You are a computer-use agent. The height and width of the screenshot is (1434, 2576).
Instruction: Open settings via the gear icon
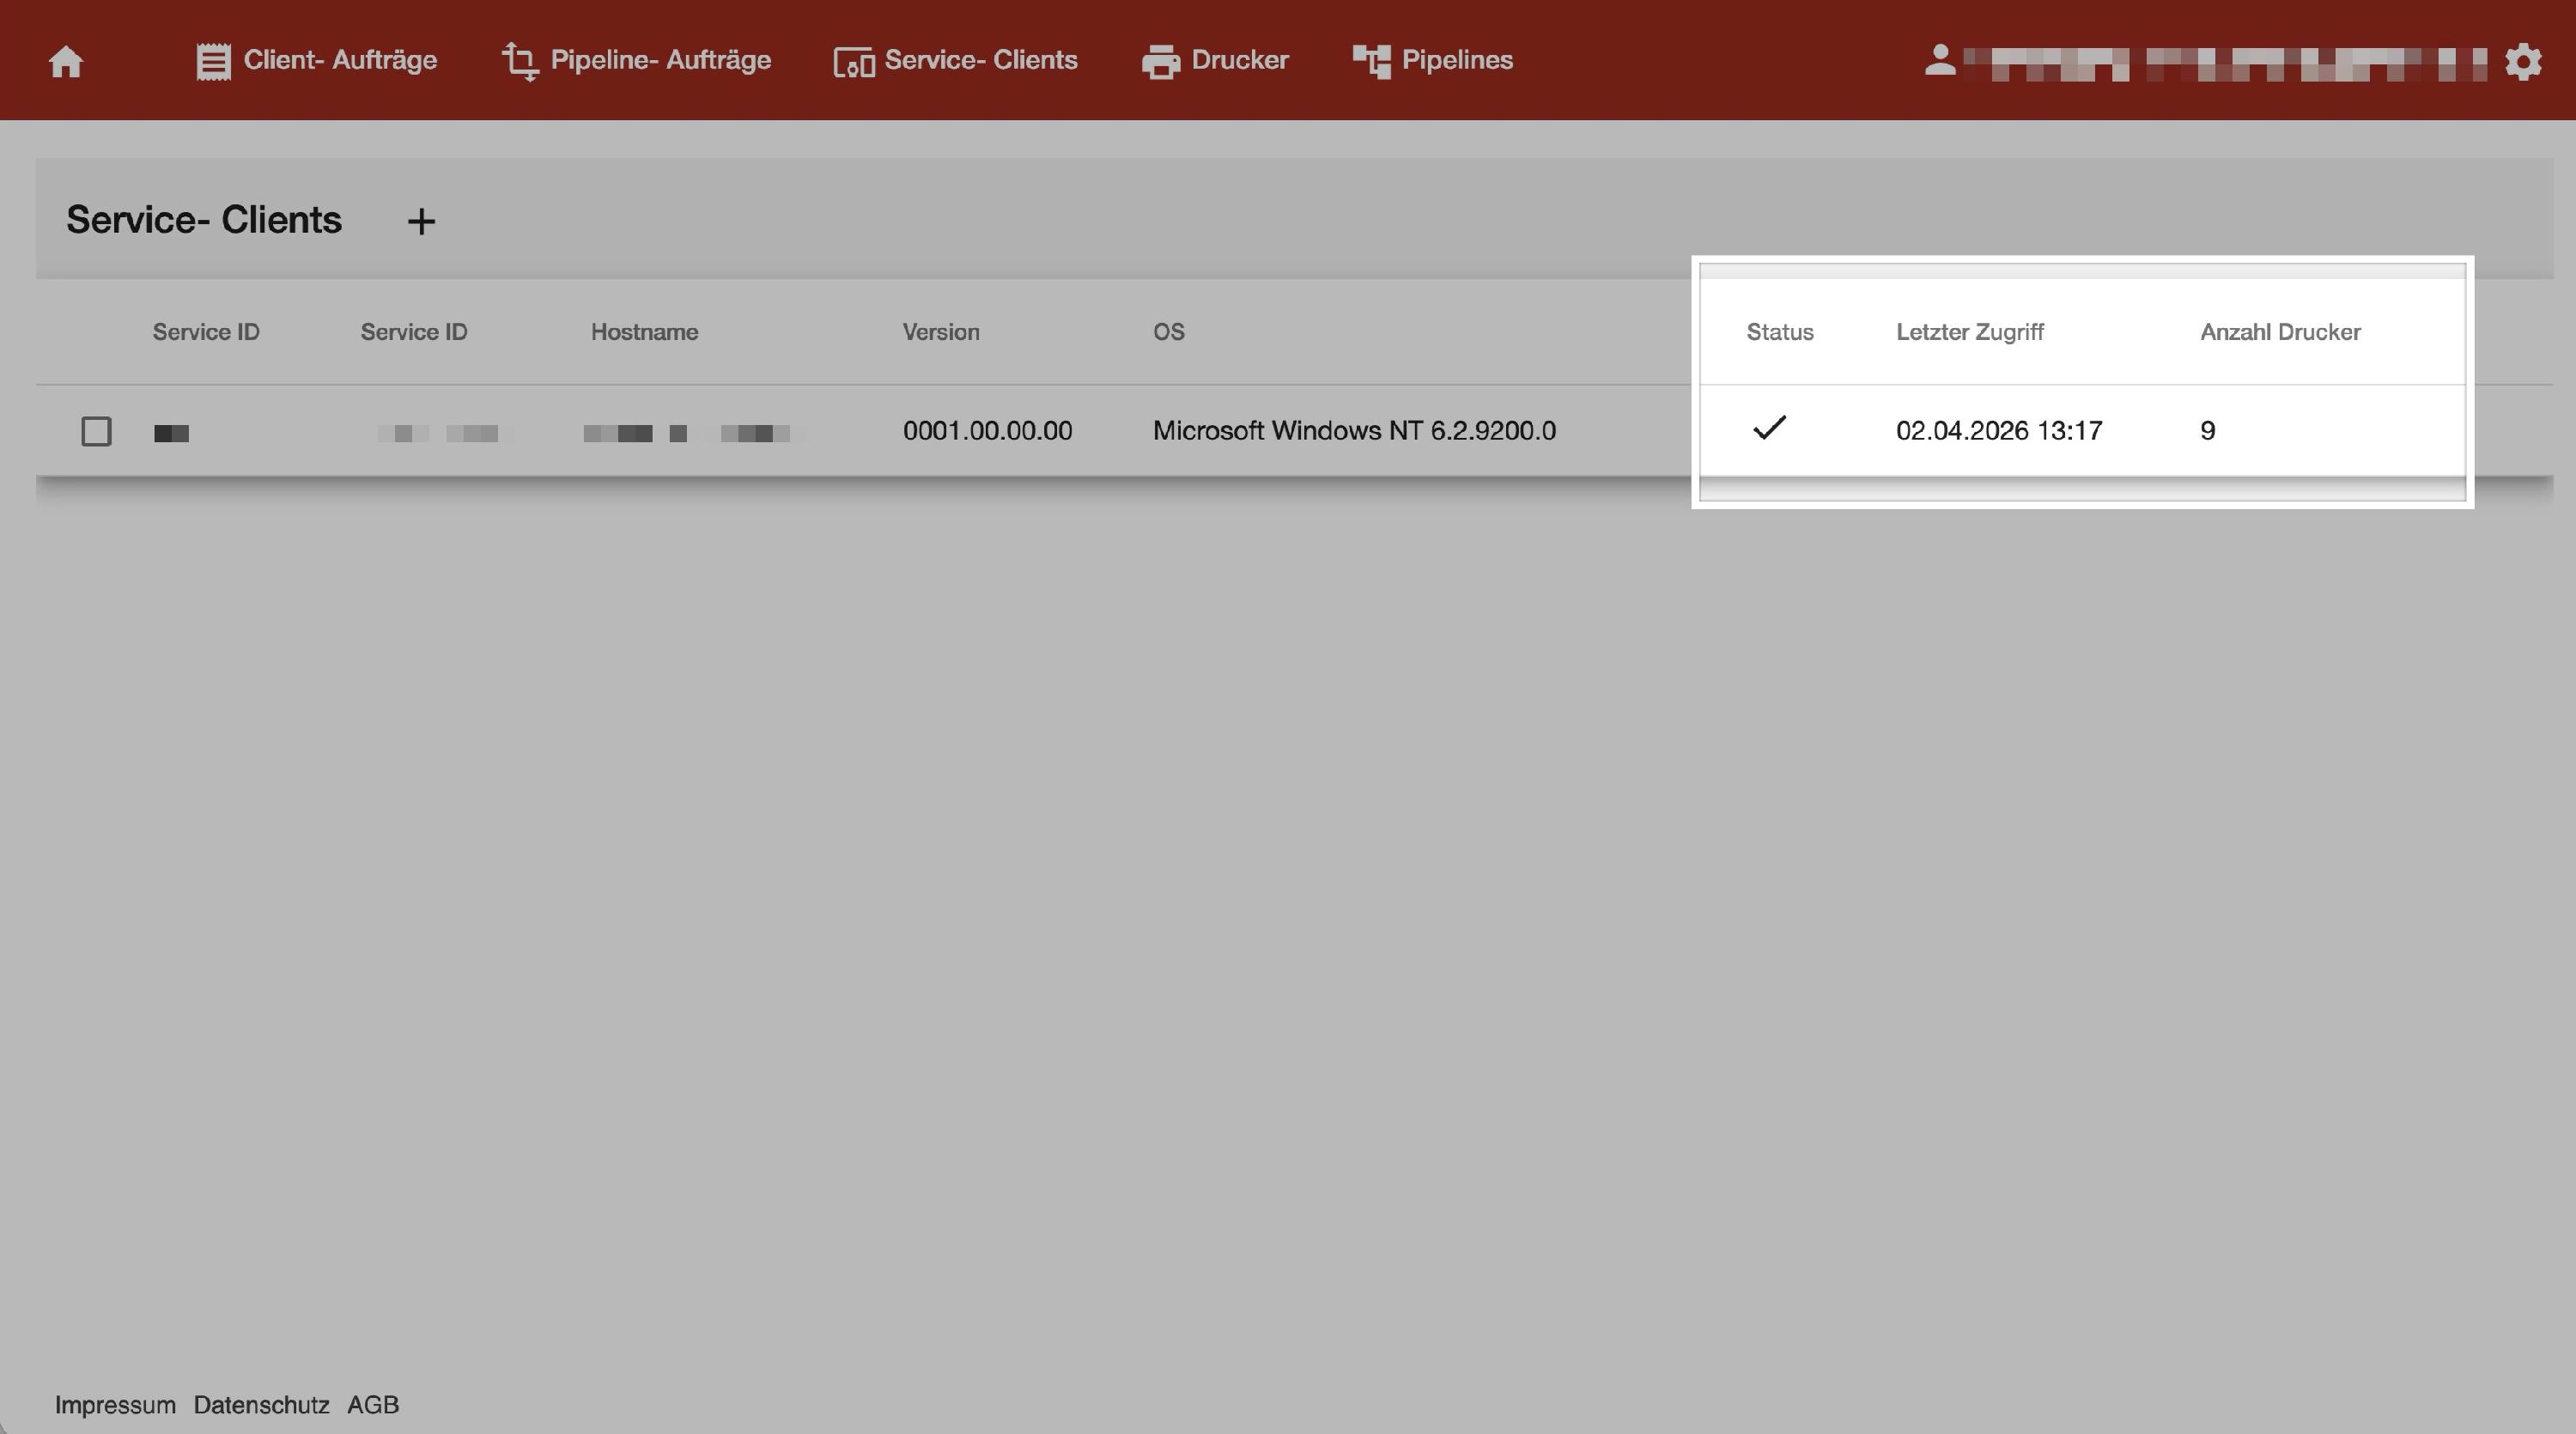pos(2523,62)
